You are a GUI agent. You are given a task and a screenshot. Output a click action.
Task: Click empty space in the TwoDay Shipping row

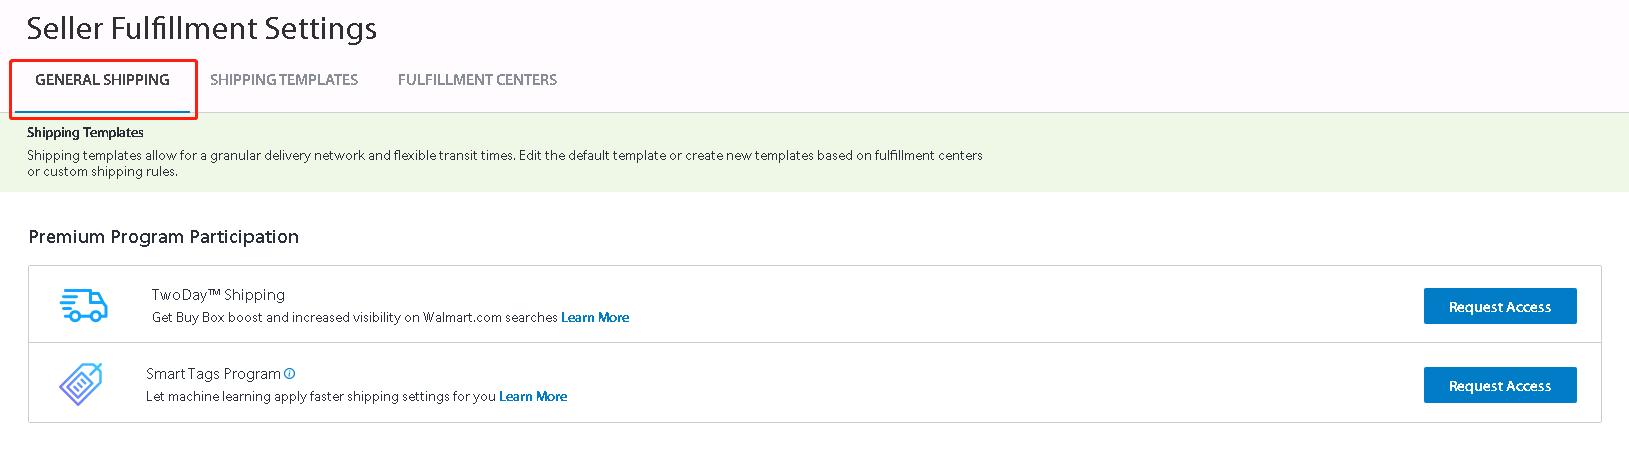[1000, 305]
